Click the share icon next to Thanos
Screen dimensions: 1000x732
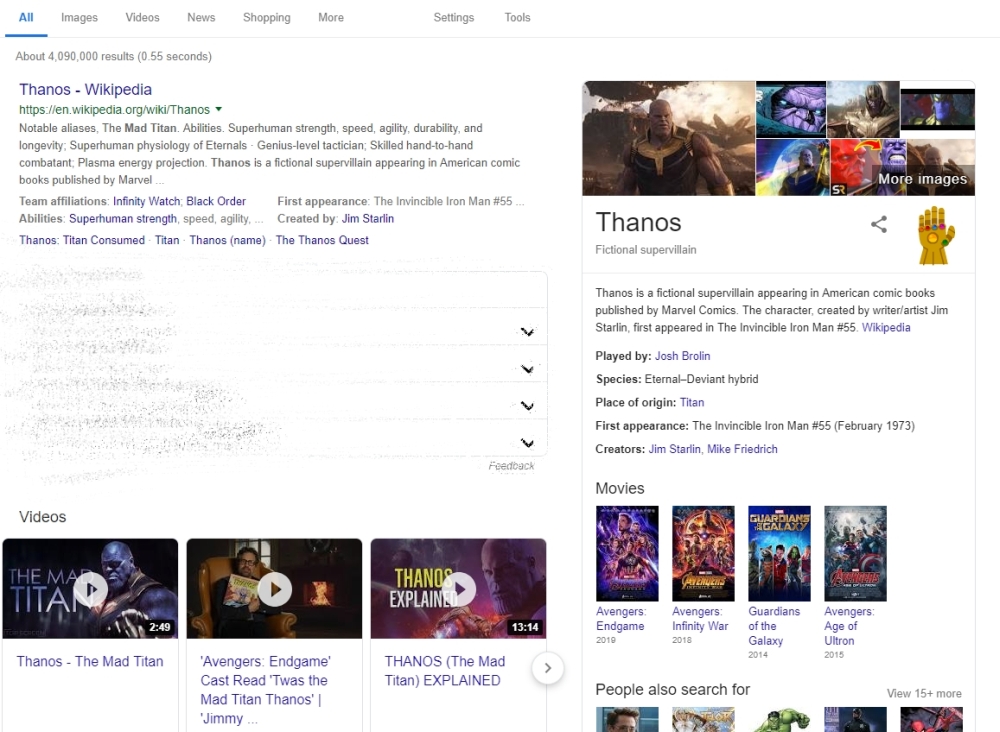(x=879, y=225)
